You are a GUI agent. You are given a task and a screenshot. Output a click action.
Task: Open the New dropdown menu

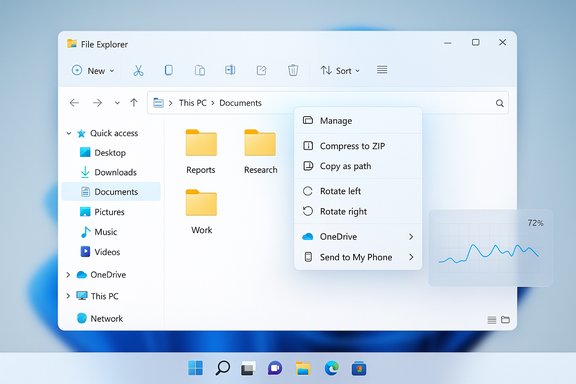93,70
